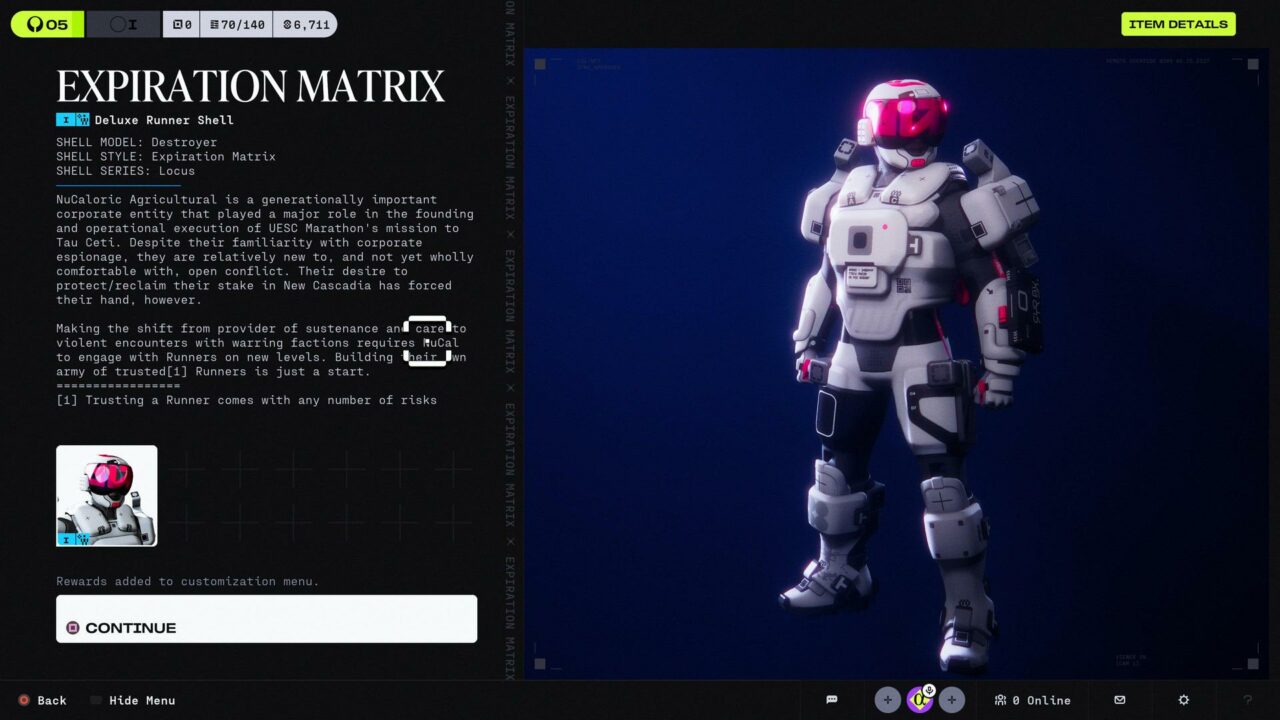Open the settings gear icon
Viewport: 1280px width, 720px height.
[1184, 700]
